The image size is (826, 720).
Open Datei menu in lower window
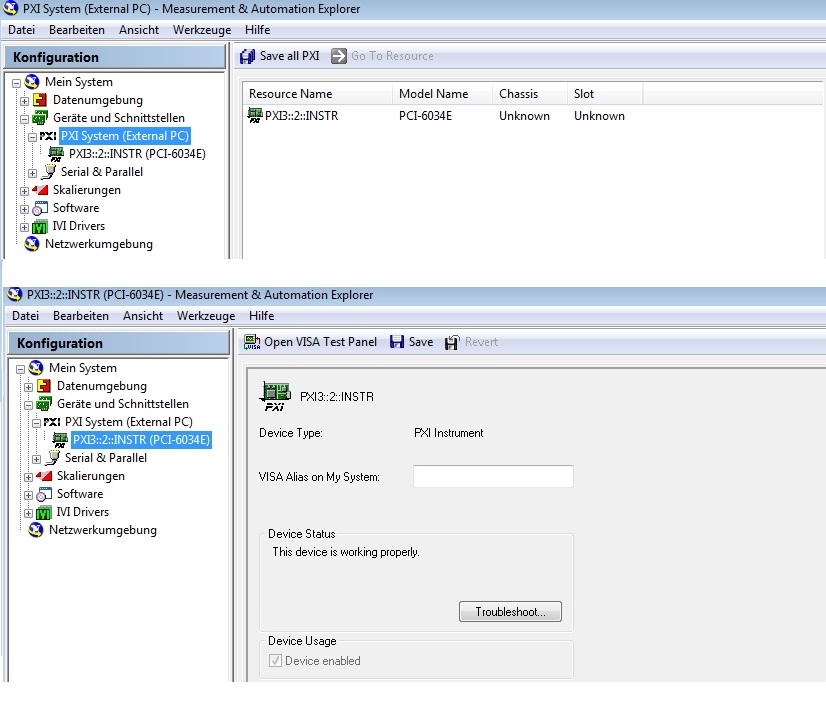[x=26, y=316]
